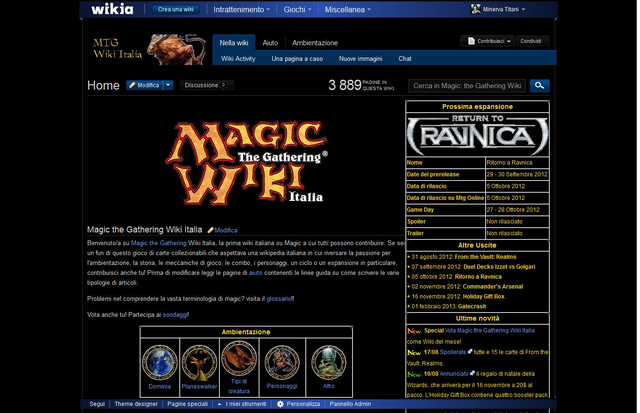Viewport: 640px width, 413px height.
Task: Click the pencil icon beside the Home Modifica button
Action: tap(132, 85)
